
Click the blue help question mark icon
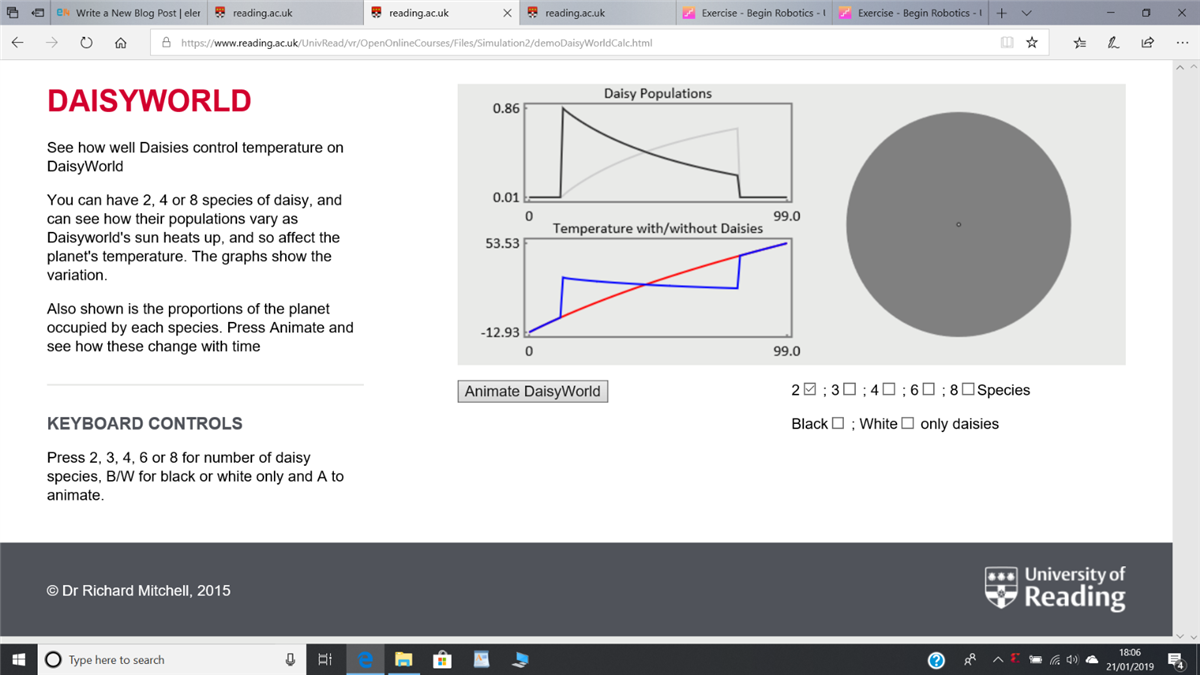tap(937, 659)
